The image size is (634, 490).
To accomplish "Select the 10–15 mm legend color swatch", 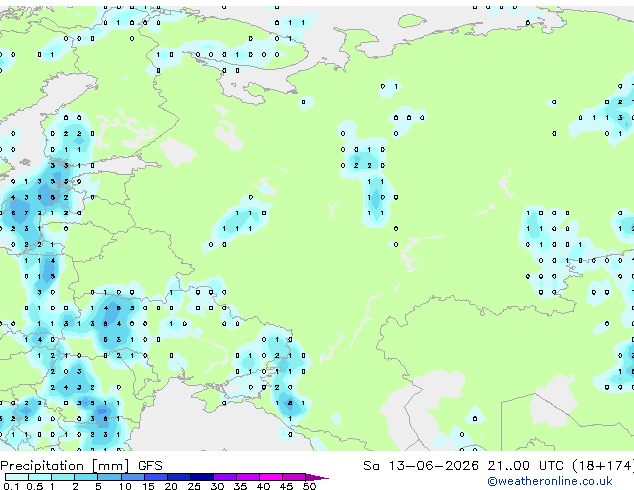I will tap(132, 477).
